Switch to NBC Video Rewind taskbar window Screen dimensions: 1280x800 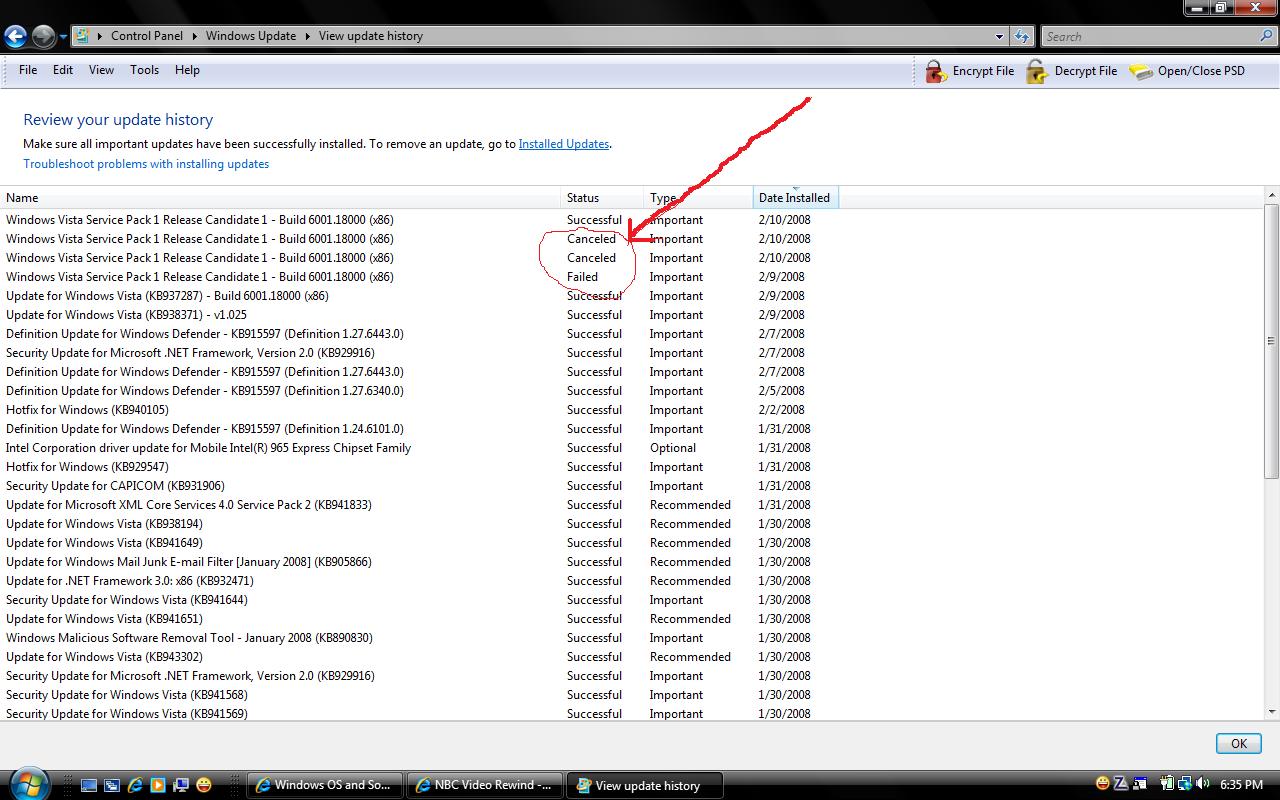(x=486, y=785)
